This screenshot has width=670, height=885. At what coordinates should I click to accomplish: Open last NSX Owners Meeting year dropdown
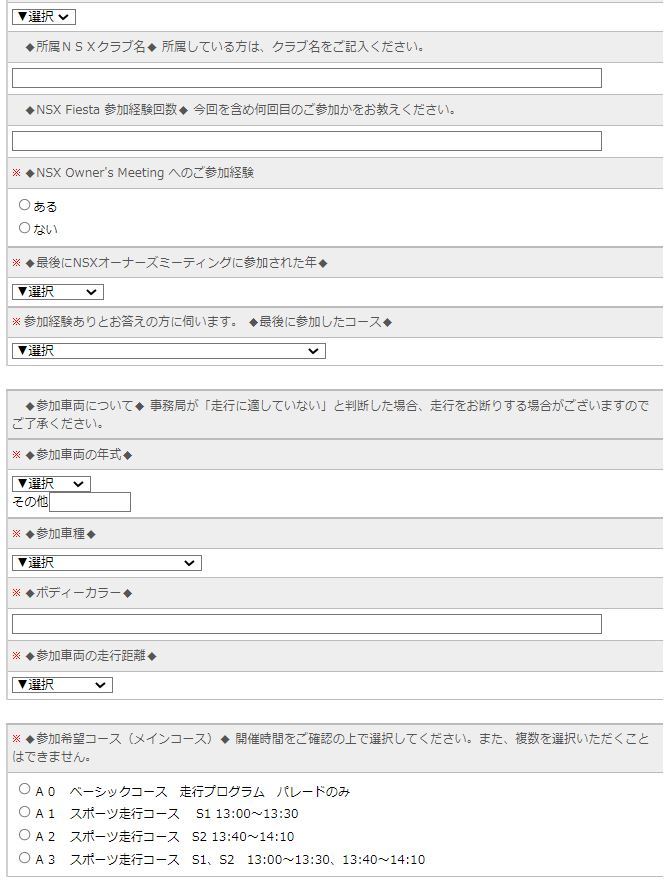pyautogui.click(x=57, y=292)
